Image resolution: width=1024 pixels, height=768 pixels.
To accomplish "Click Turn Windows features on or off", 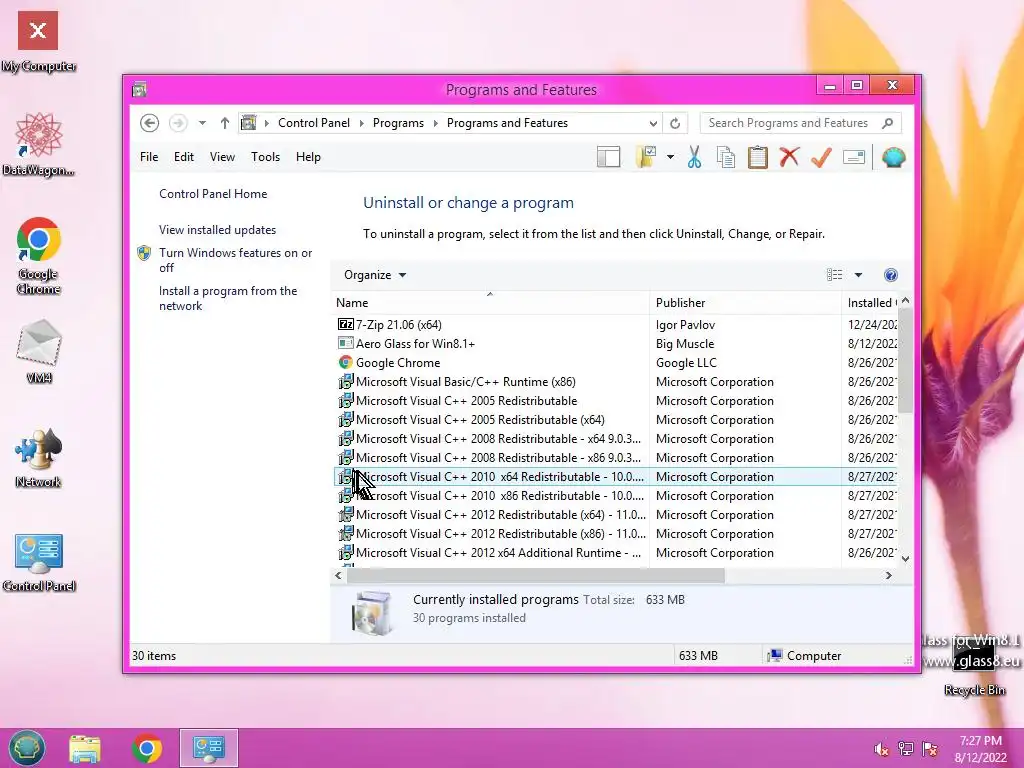I will [x=235, y=260].
